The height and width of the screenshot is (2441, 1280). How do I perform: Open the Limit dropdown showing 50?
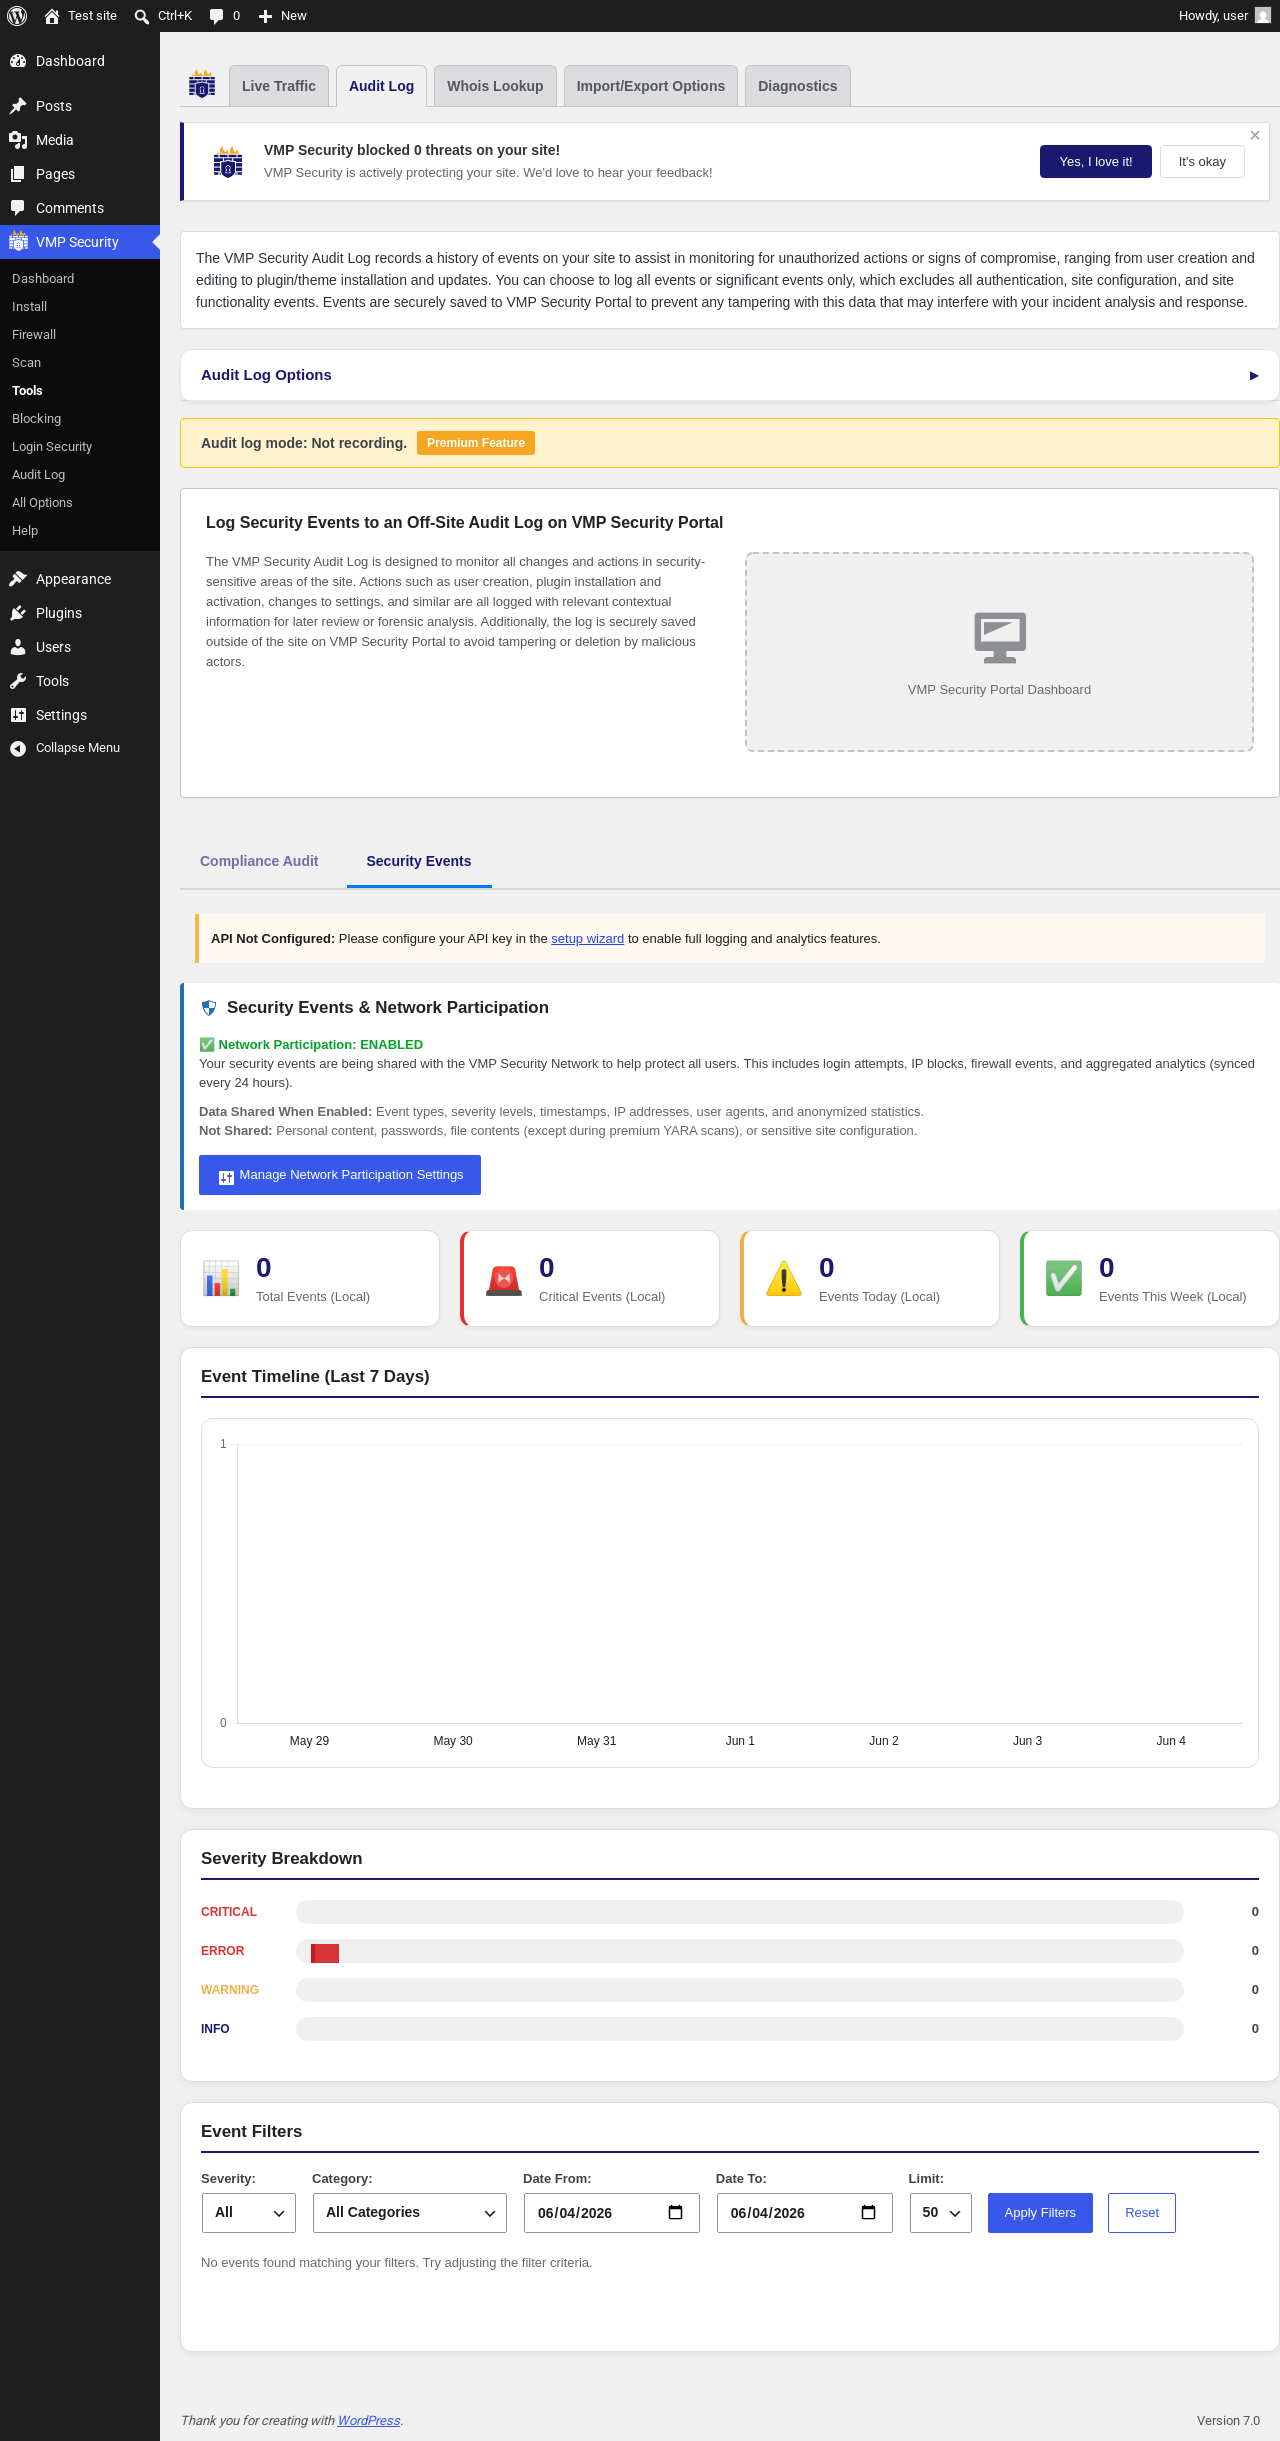tap(941, 2213)
